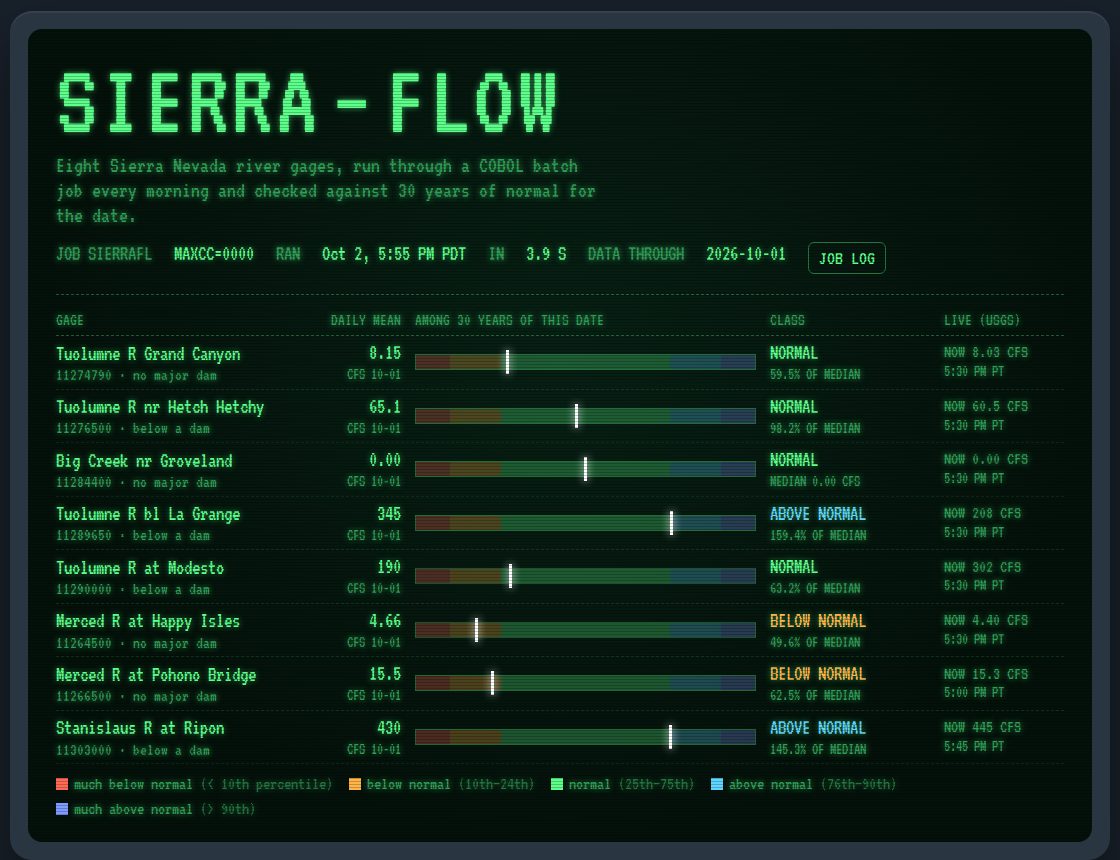Click percentile bar marker for Pohono Bridge row
Screen dimensions: 1120x860
(x=492, y=683)
